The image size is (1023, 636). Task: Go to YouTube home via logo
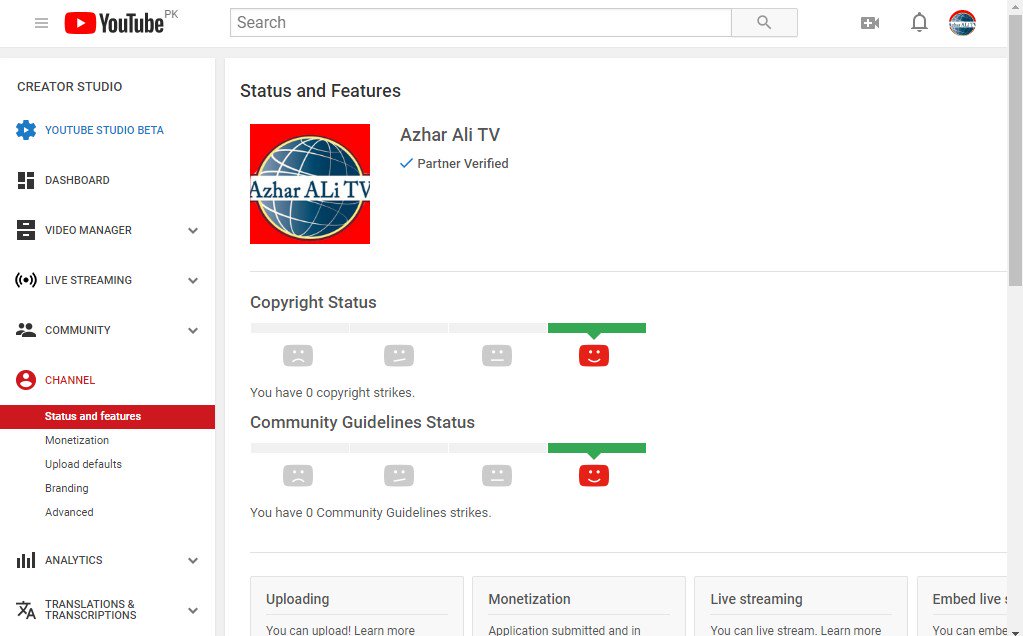[114, 23]
